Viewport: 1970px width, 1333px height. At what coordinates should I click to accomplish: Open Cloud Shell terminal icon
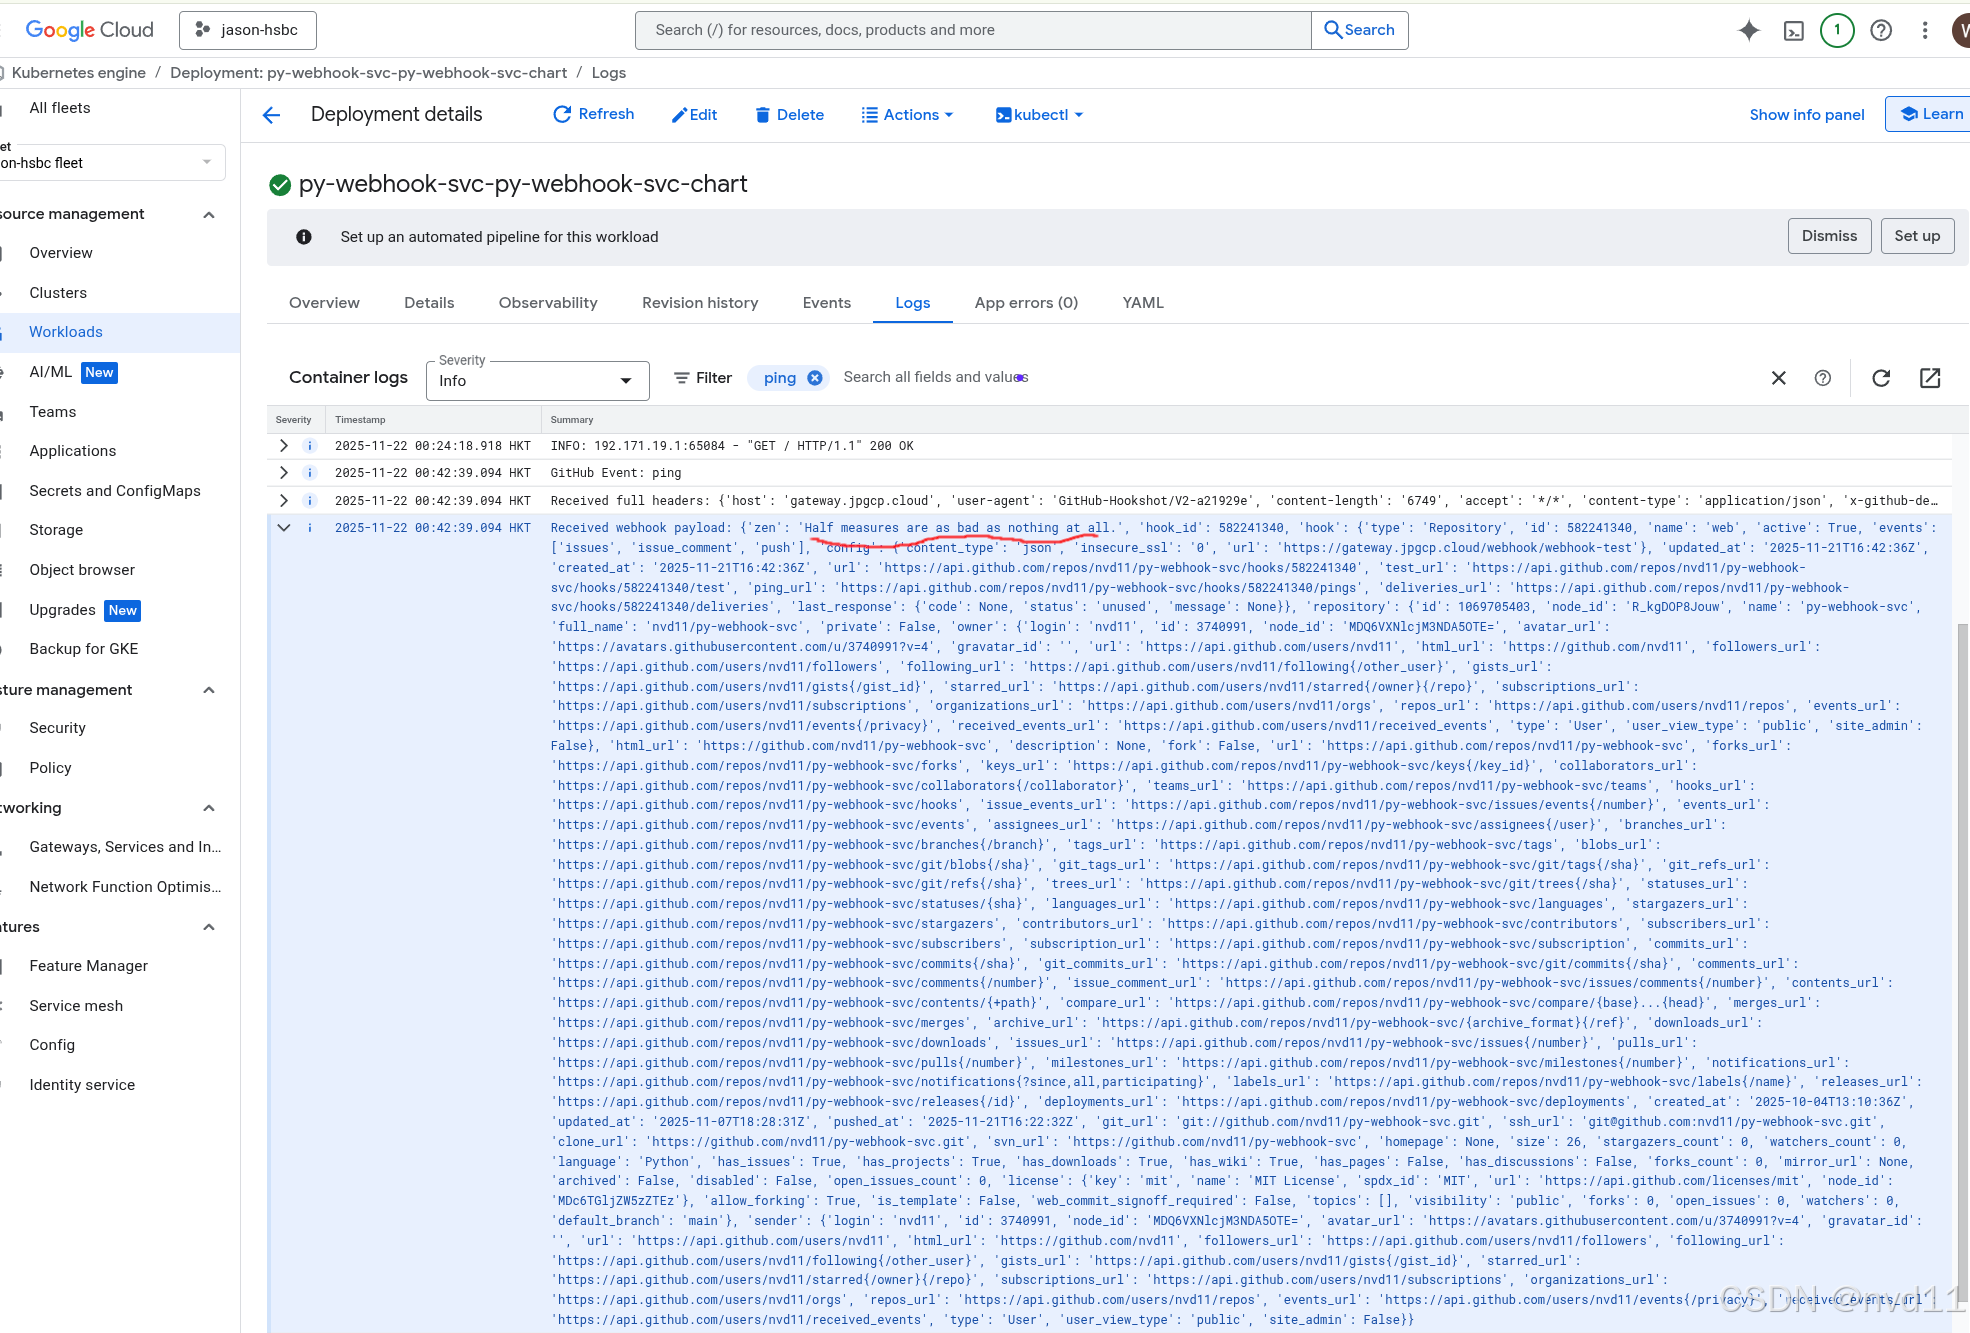click(1794, 30)
